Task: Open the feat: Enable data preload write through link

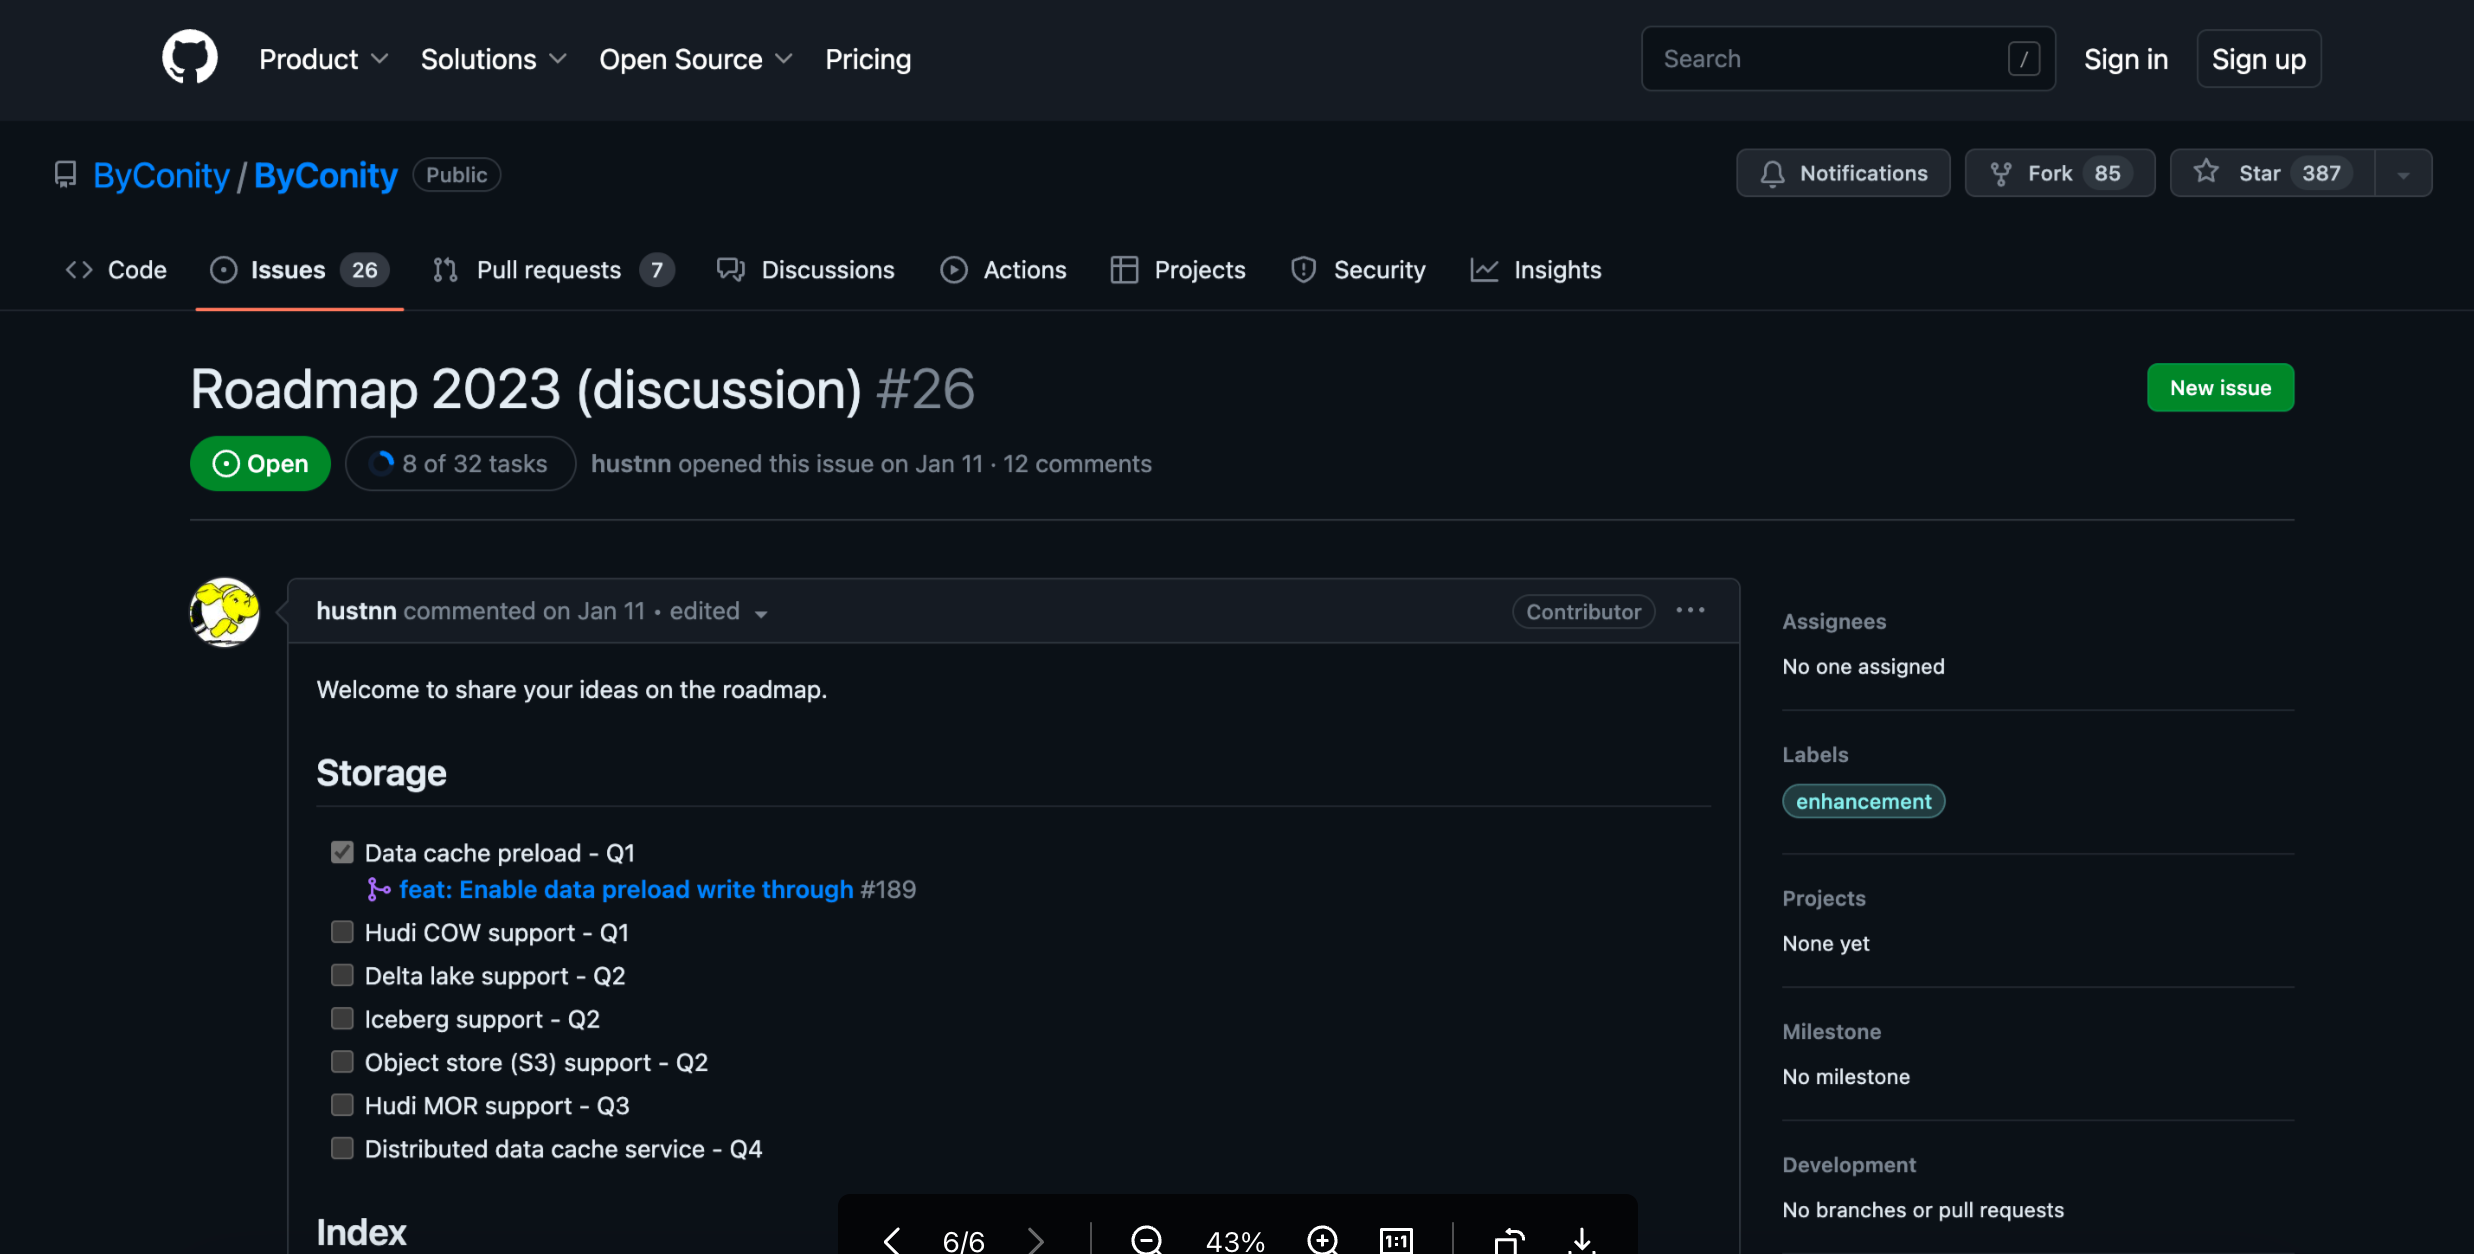Action: [626, 889]
